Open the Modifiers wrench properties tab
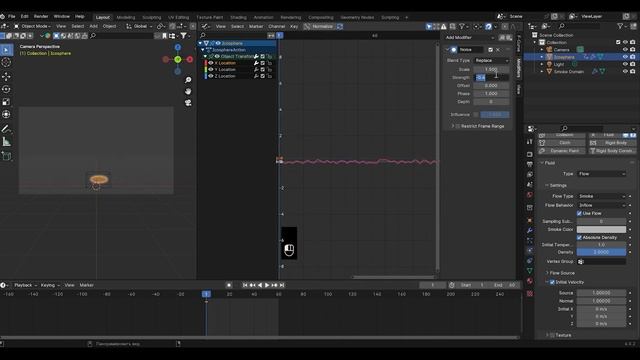 click(530, 231)
